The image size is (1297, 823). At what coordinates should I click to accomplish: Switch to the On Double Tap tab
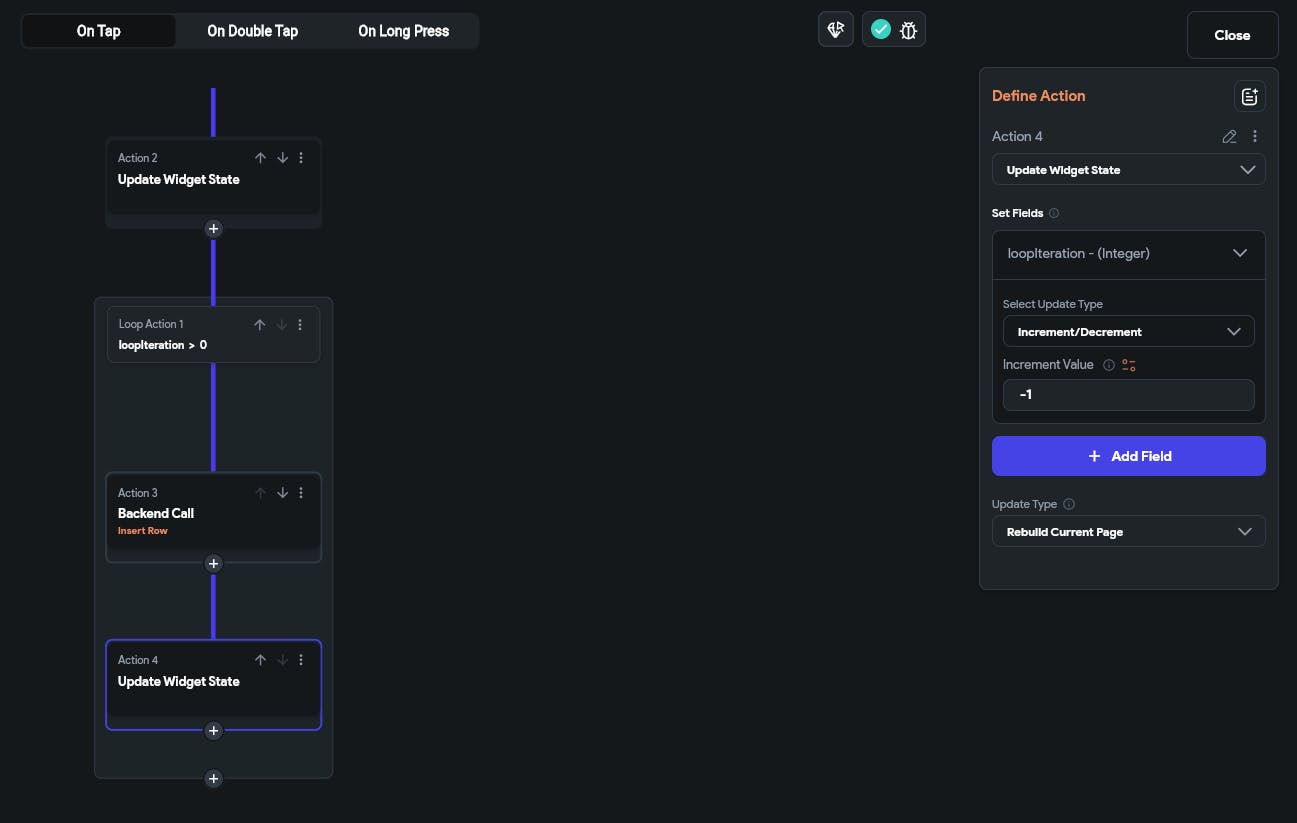252,31
